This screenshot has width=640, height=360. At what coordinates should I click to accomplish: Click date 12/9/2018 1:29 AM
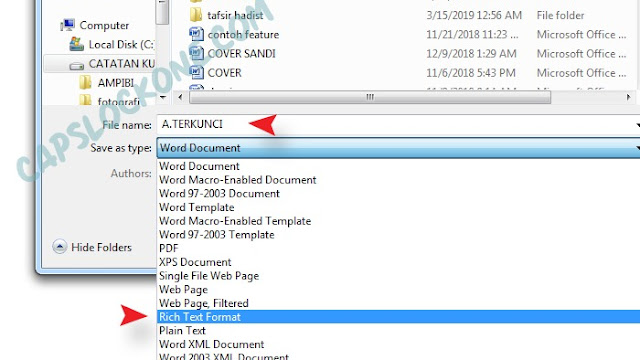[x=471, y=54]
